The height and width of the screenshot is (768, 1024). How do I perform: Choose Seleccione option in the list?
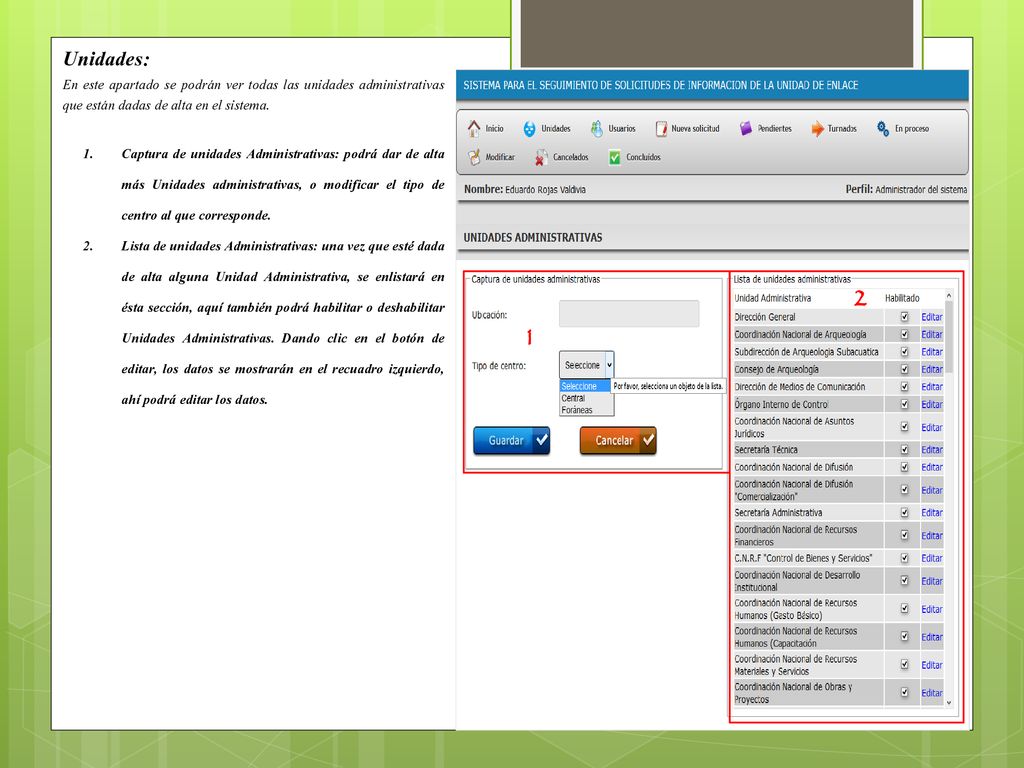coord(585,386)
